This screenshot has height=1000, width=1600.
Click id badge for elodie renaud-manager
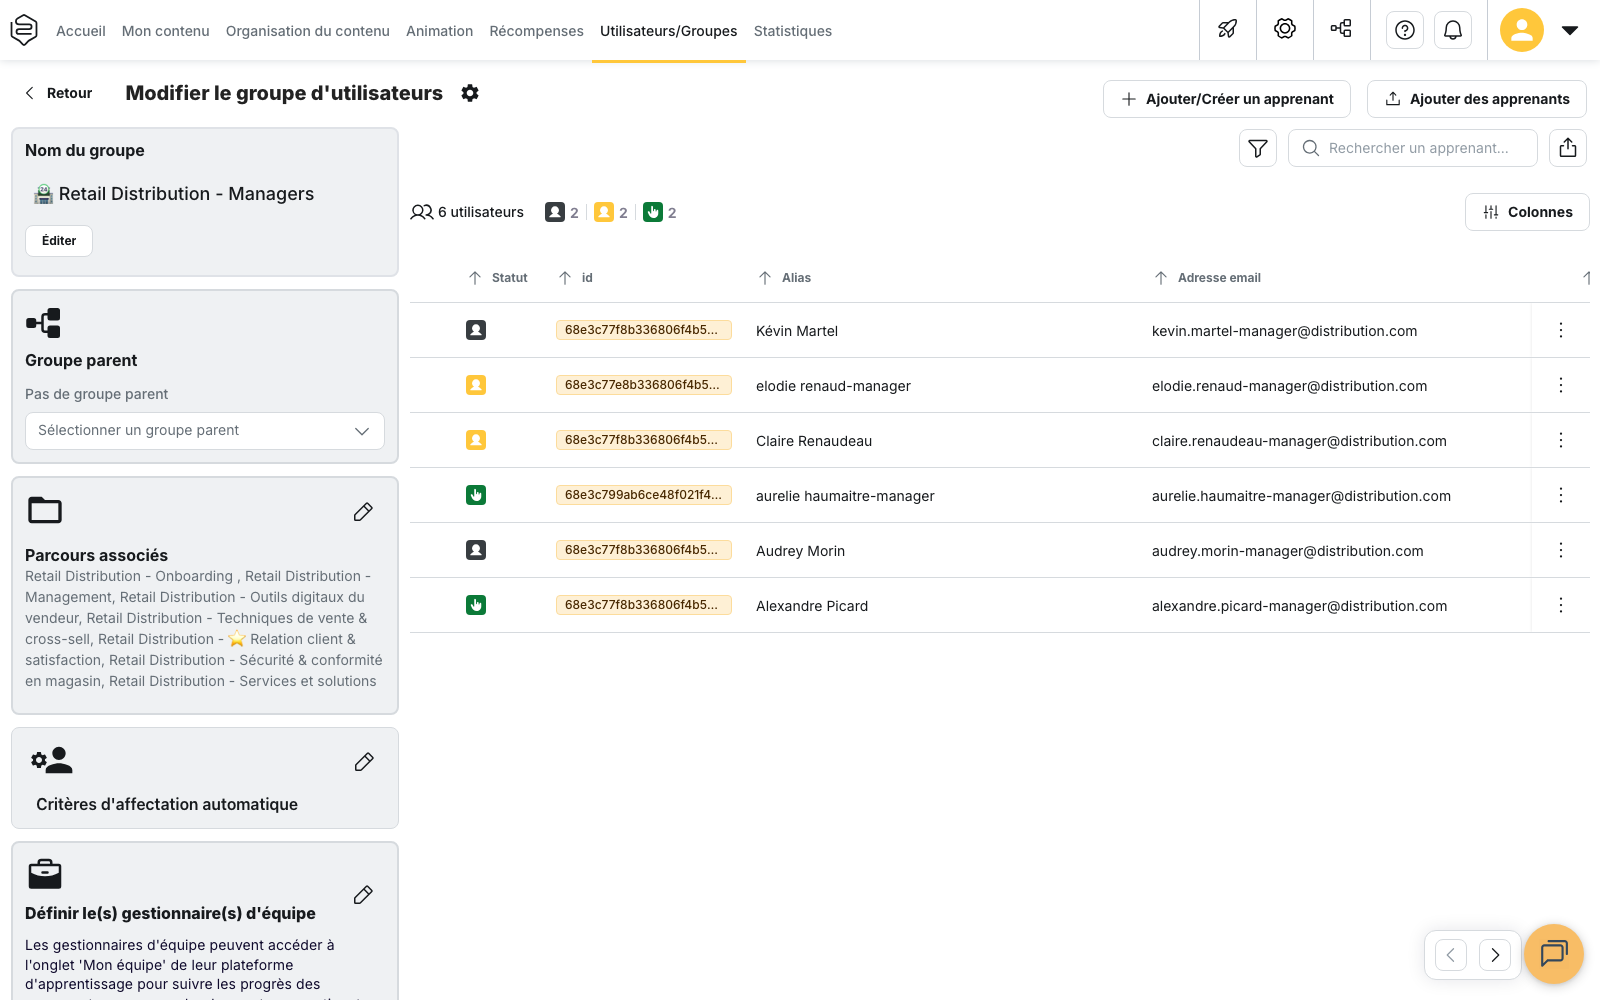click(644, 385)
